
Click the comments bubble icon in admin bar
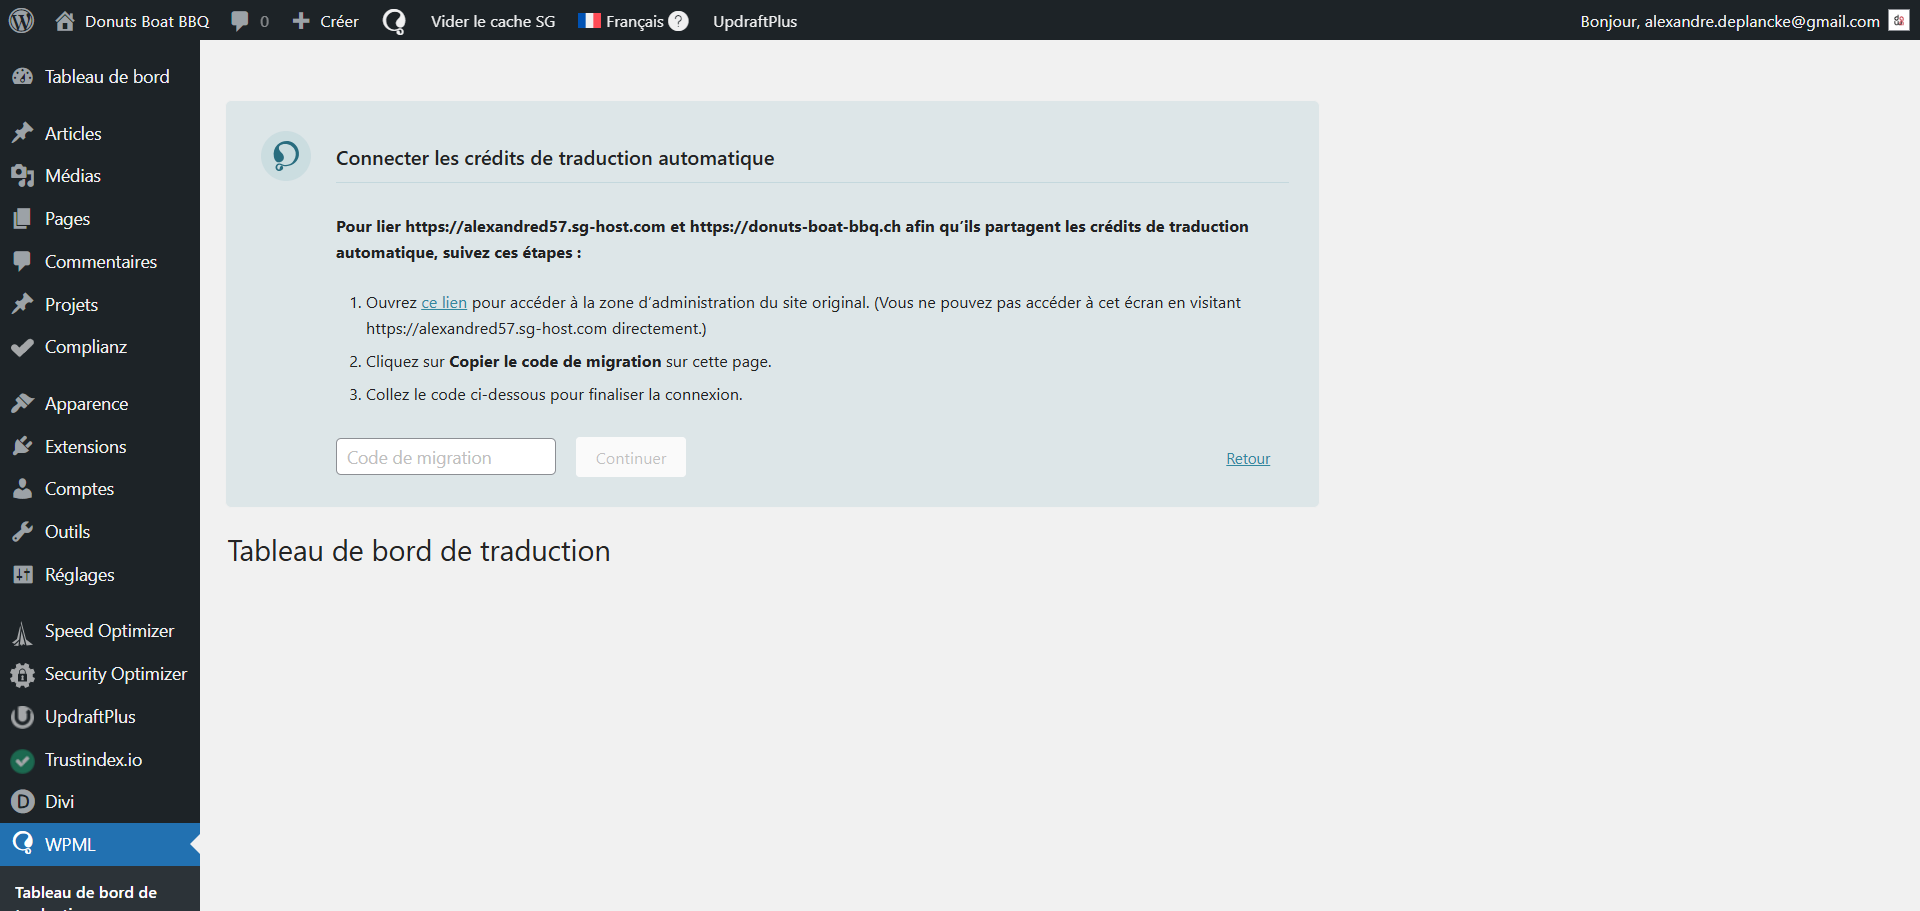click(240, 21)
